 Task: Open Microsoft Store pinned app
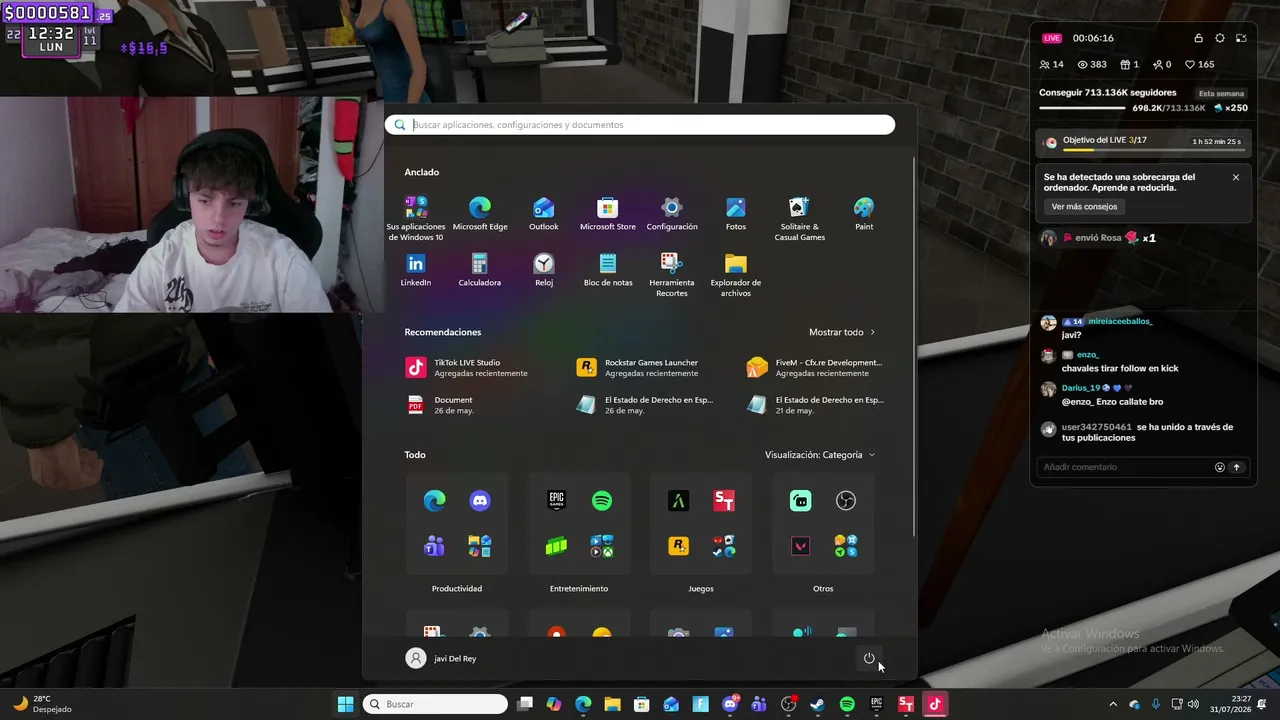click(x=608, y=214)
